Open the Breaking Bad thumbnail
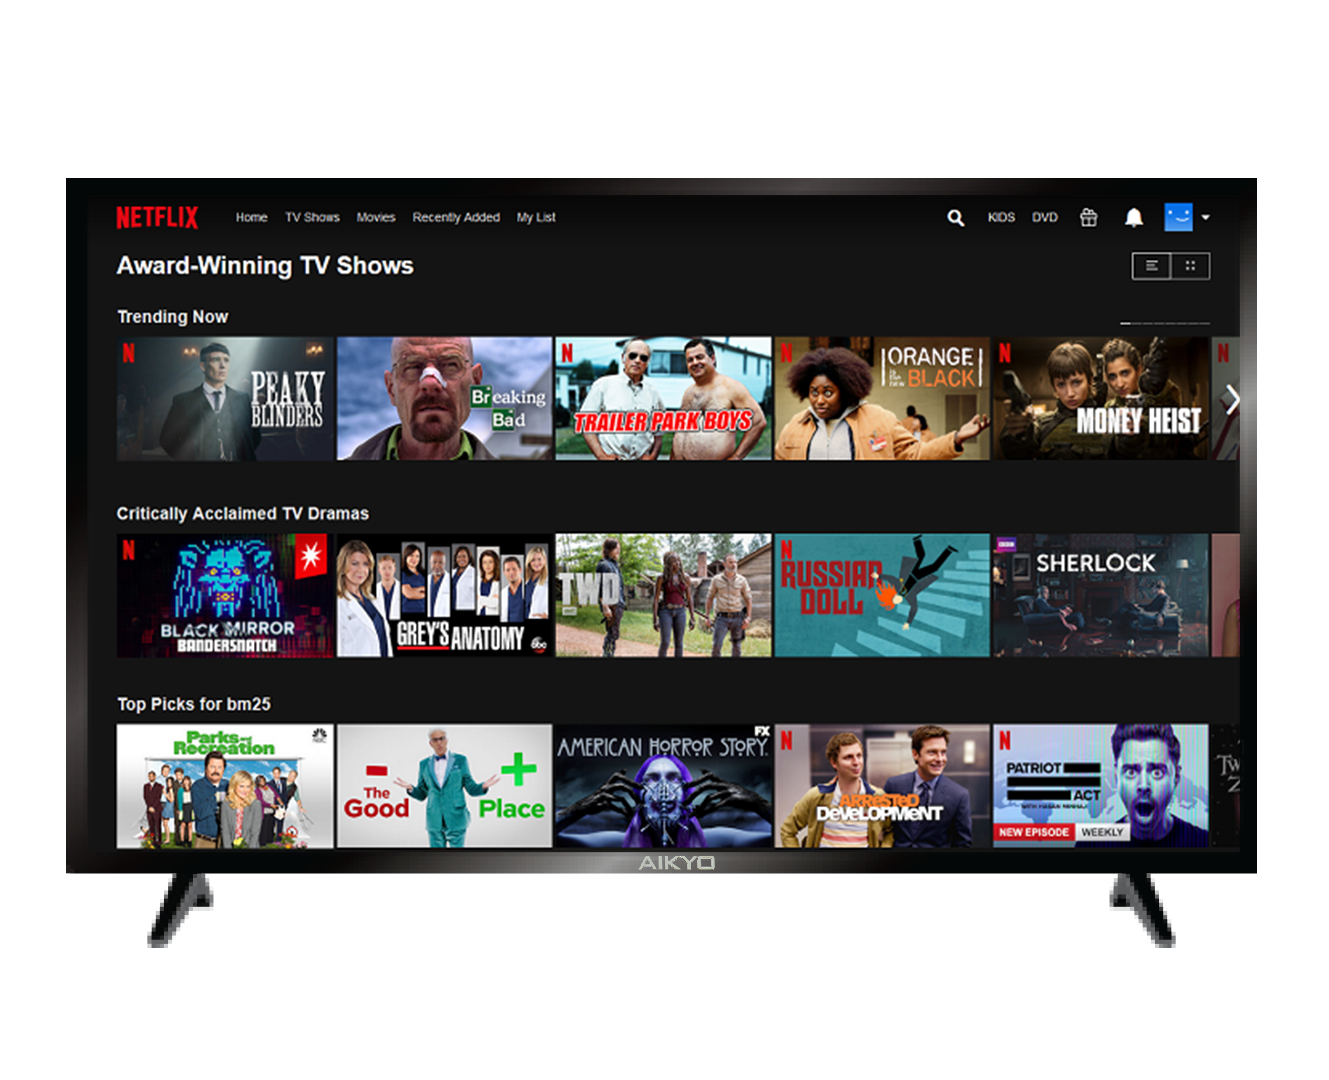1329x1080 pixels. [x=444, y=398]
